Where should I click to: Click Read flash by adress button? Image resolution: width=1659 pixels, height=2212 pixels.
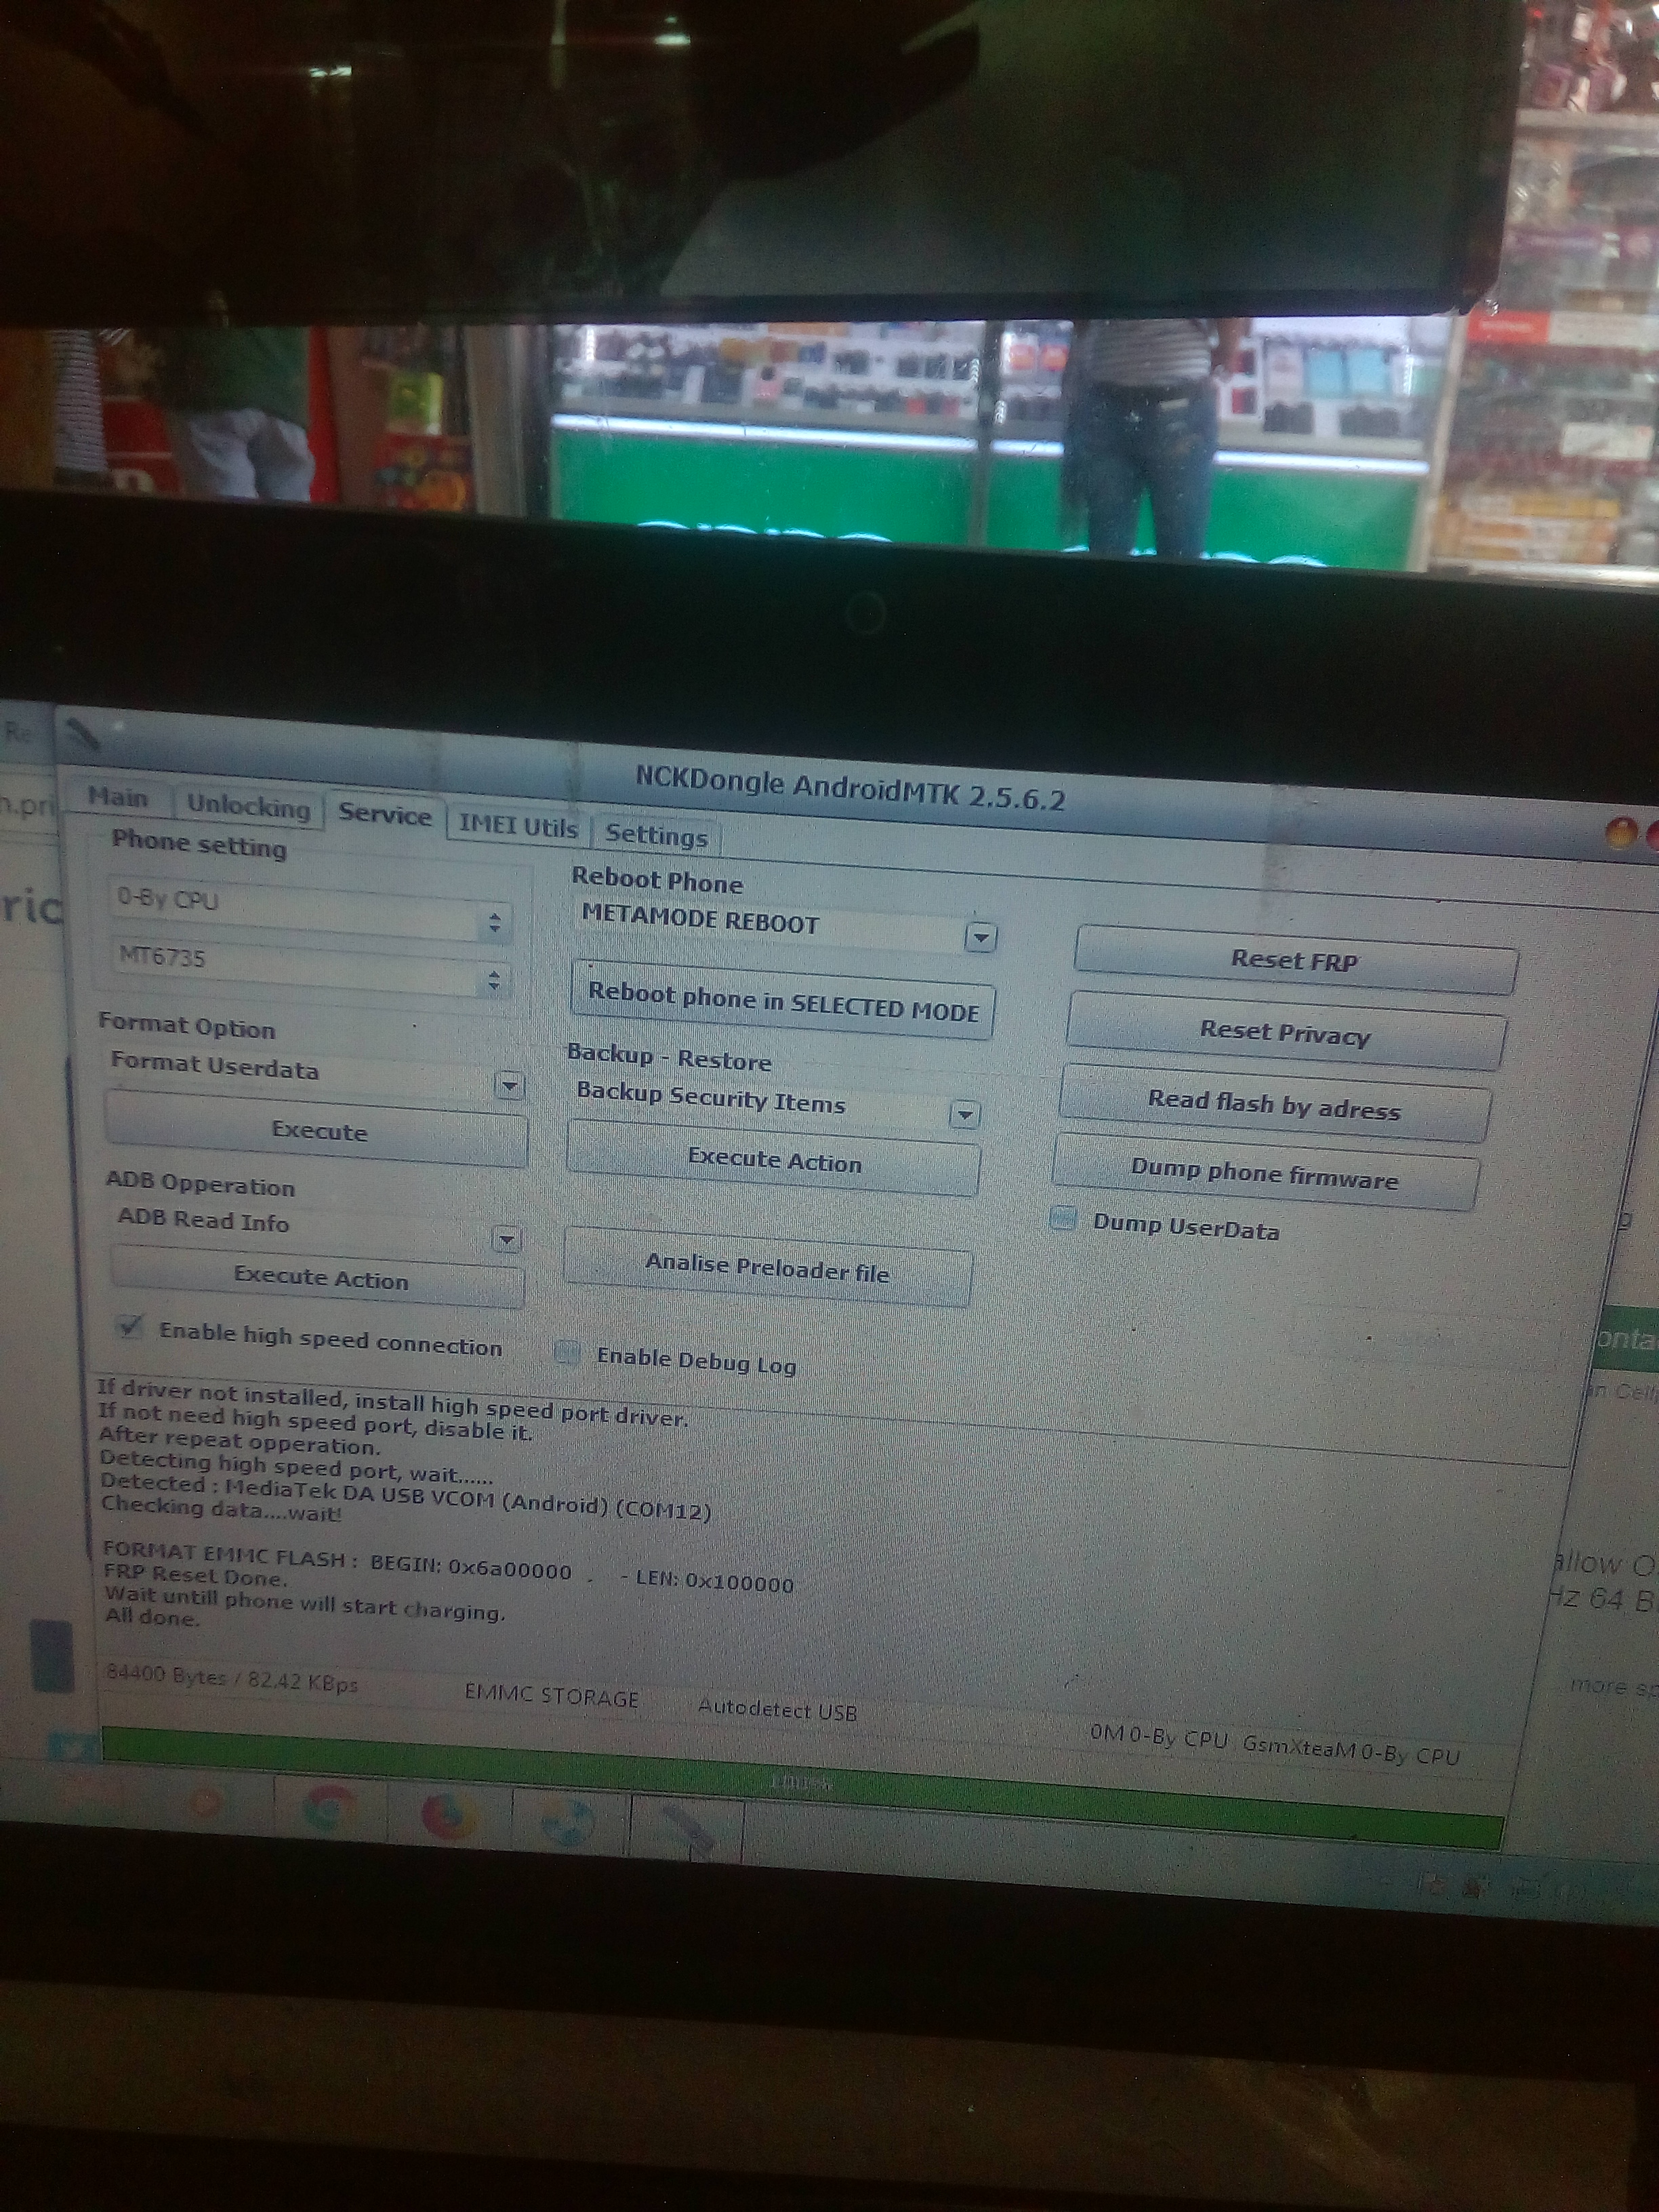coord(1275,1104)
